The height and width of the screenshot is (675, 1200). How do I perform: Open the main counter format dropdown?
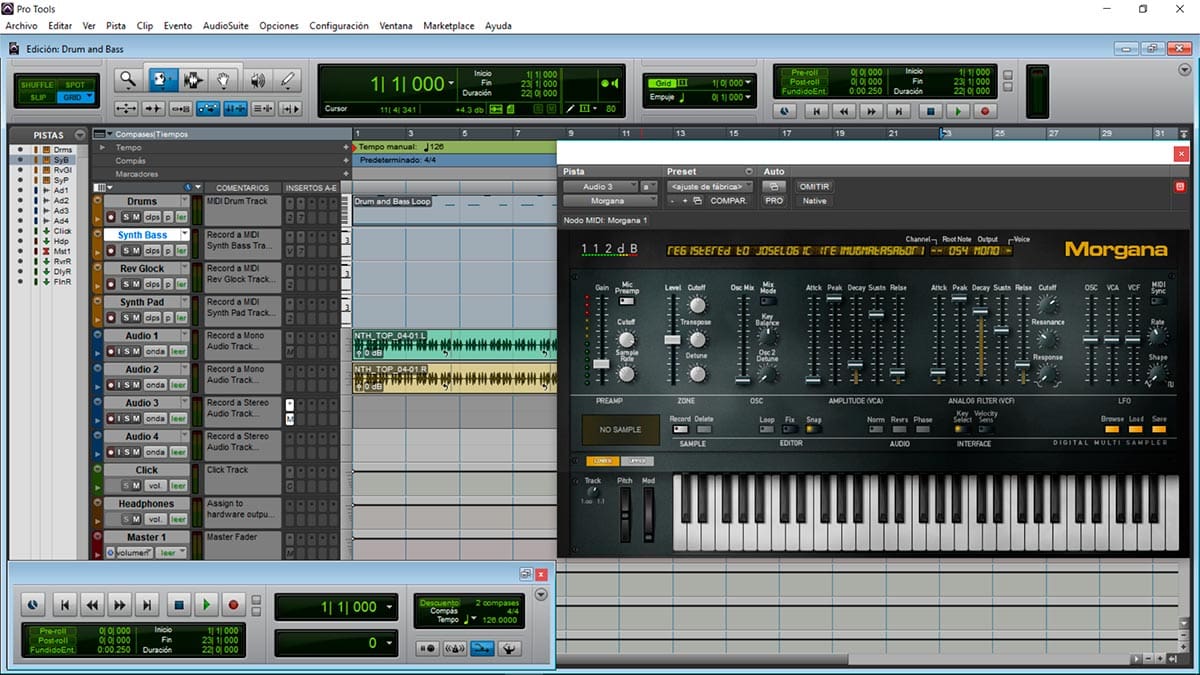click(452, 84)
